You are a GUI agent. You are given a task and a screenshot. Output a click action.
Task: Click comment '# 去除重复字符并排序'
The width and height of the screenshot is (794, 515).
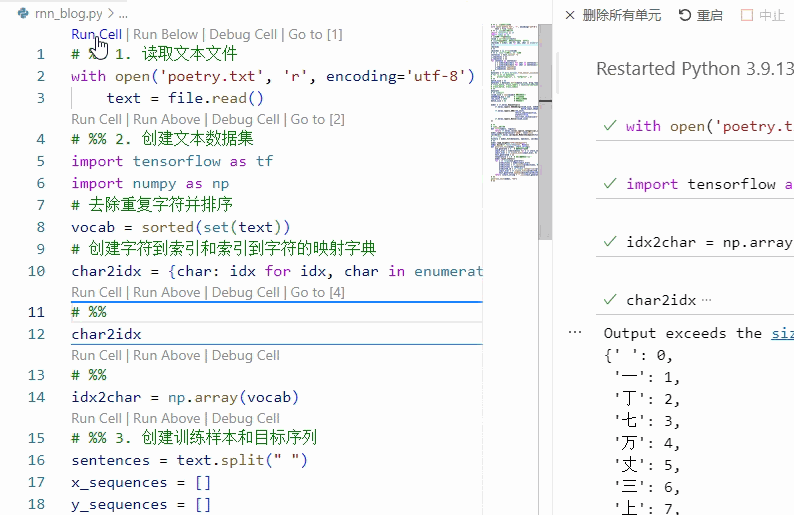152,205
